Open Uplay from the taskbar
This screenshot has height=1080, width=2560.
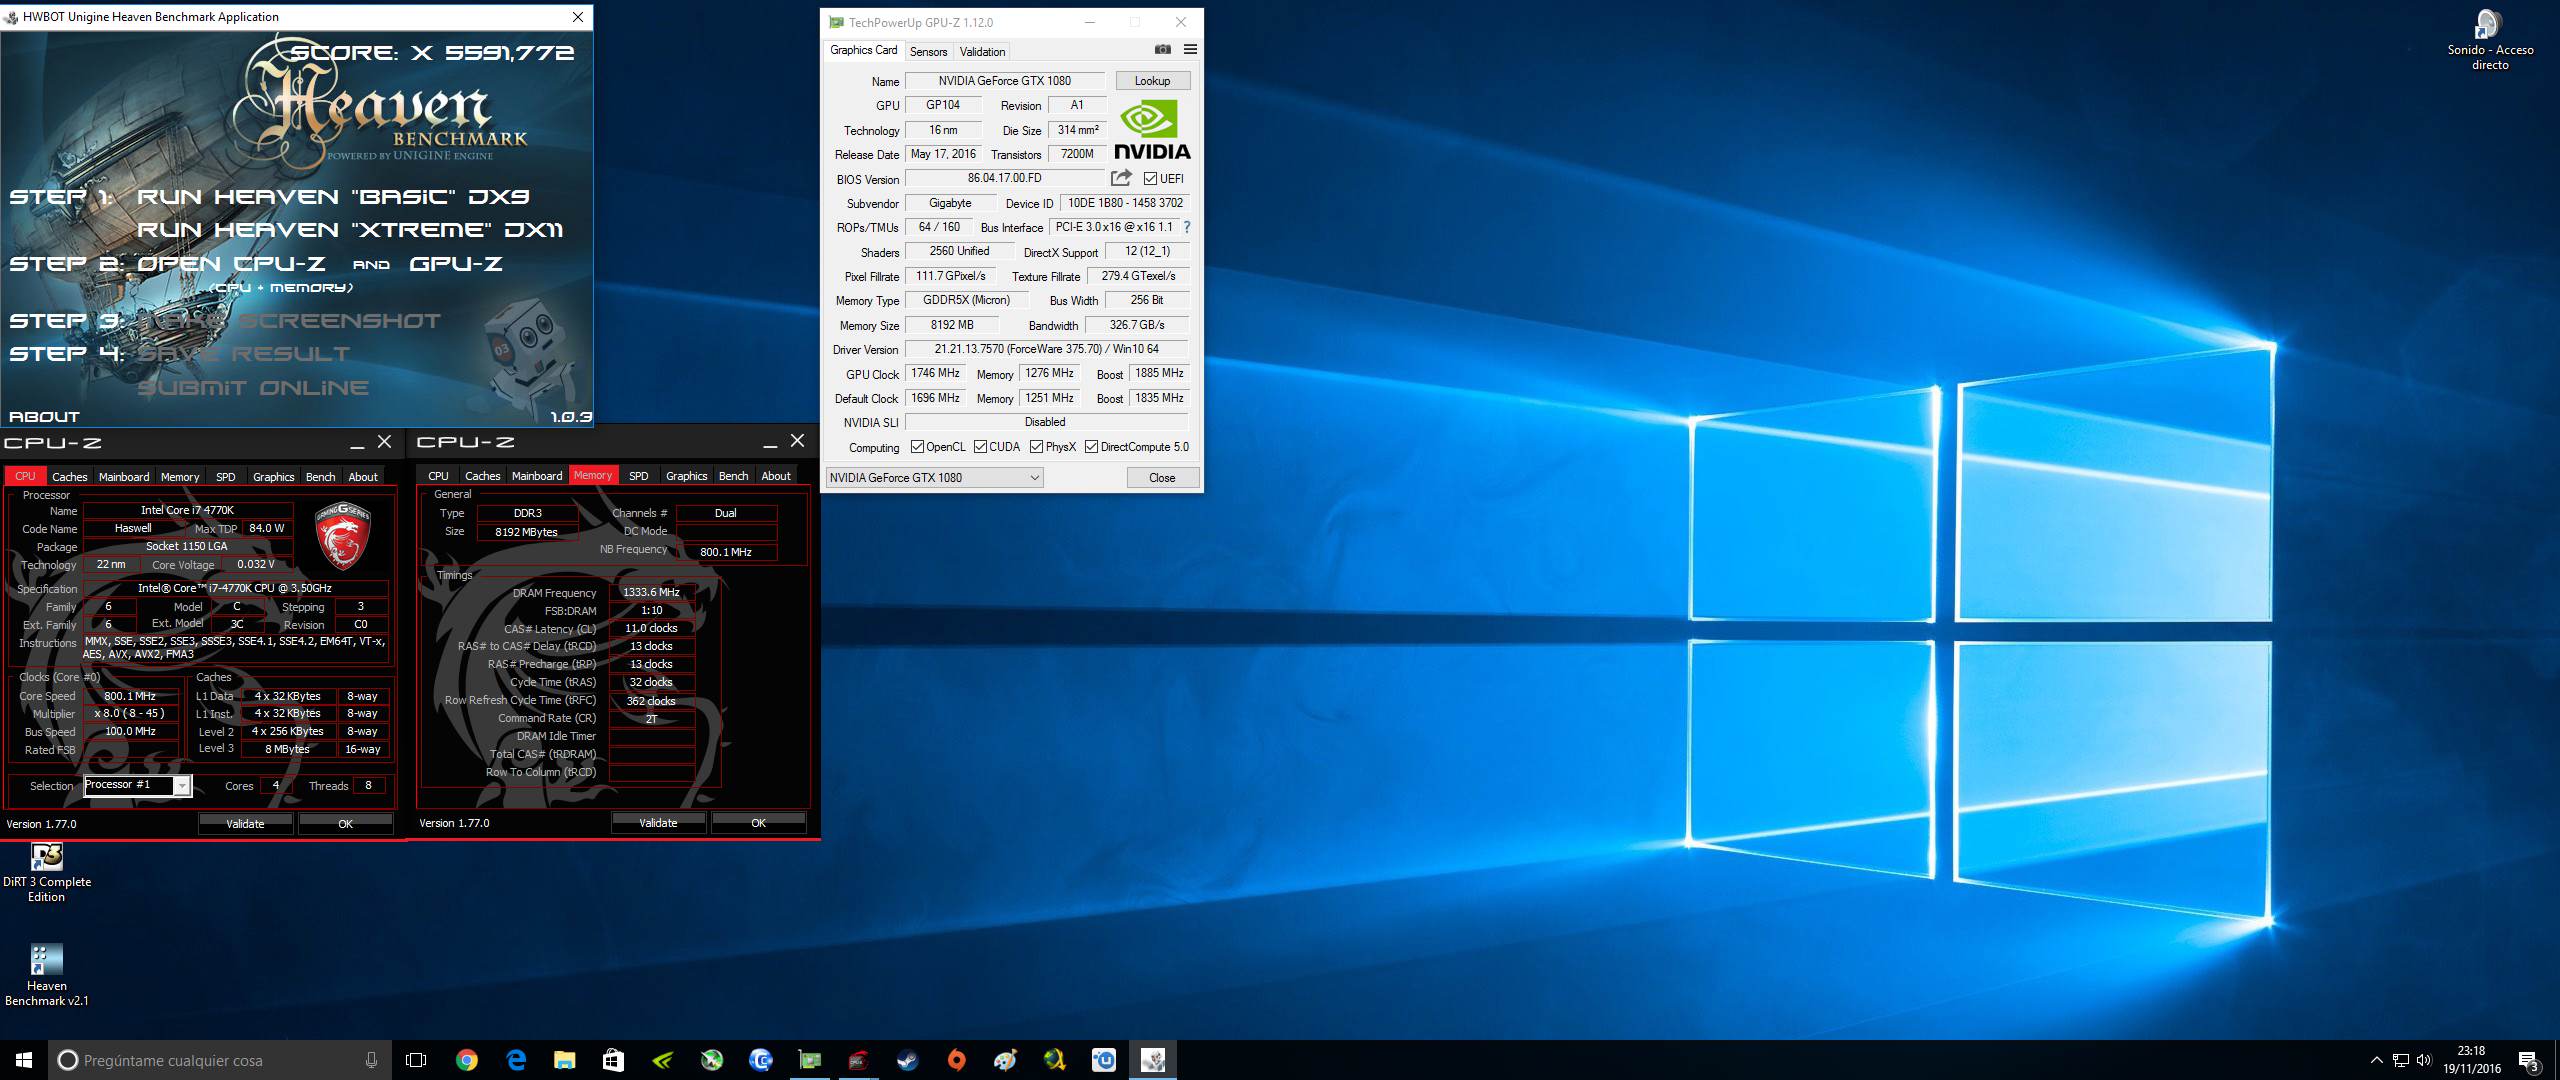pos(1103,1060)
